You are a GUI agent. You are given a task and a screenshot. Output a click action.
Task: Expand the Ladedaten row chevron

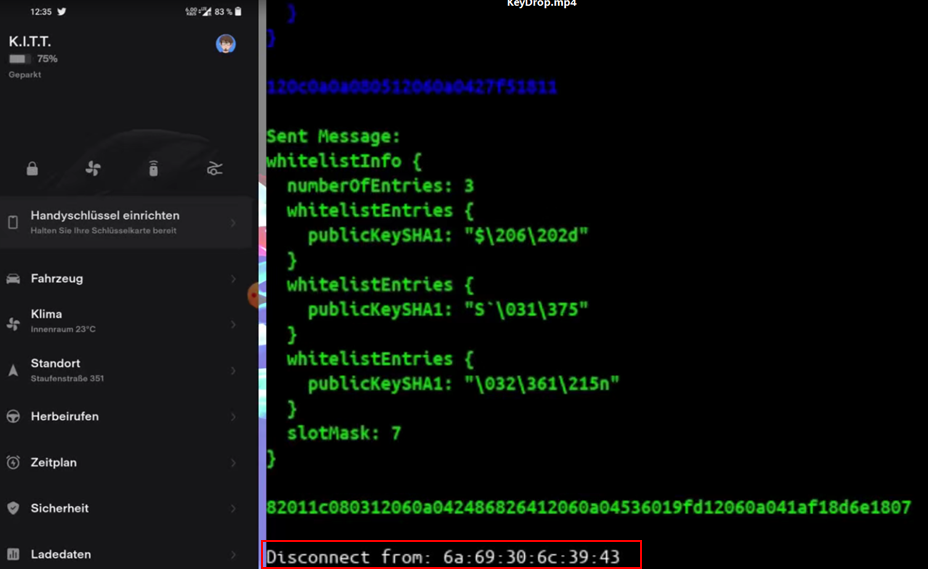click(x=233, y=555)
